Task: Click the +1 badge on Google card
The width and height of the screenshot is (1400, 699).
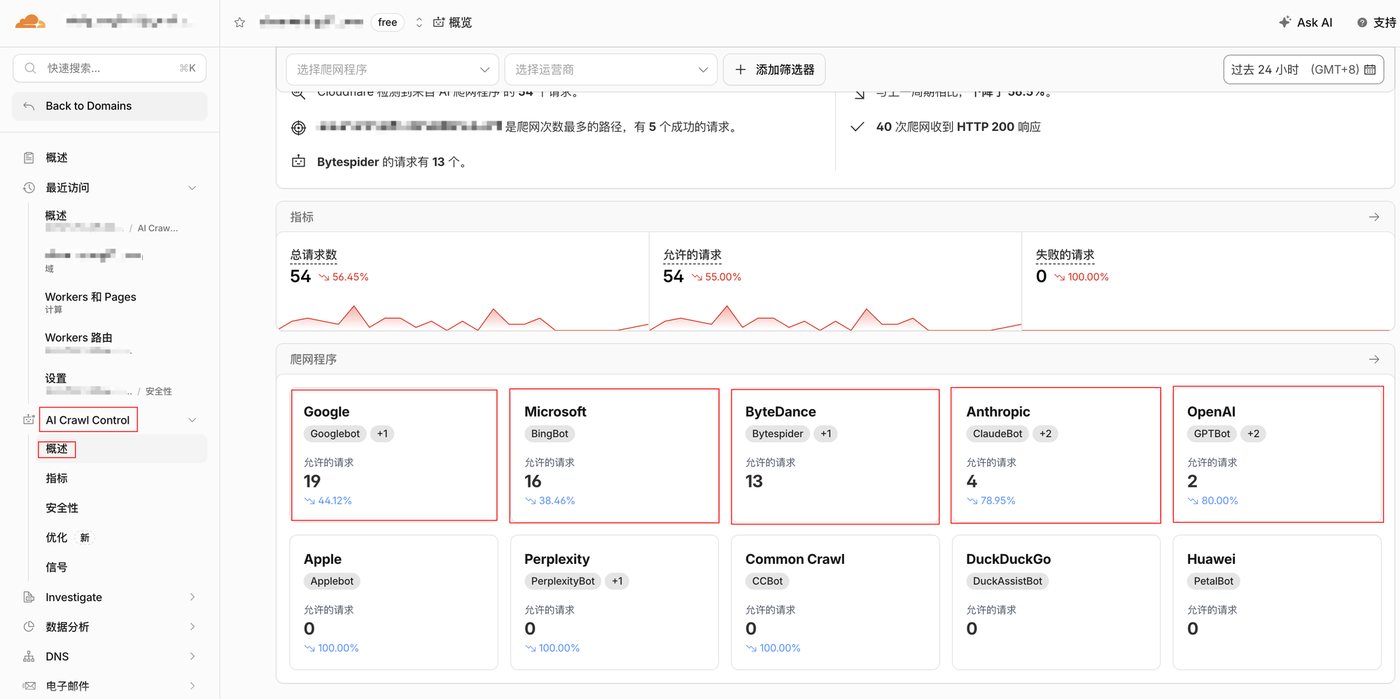Action: [x=382, y=434]
